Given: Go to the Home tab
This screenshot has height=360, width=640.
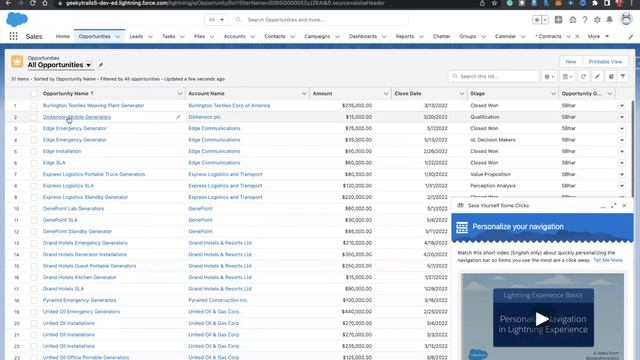Looking at the screenshot, I should (62, 36).
